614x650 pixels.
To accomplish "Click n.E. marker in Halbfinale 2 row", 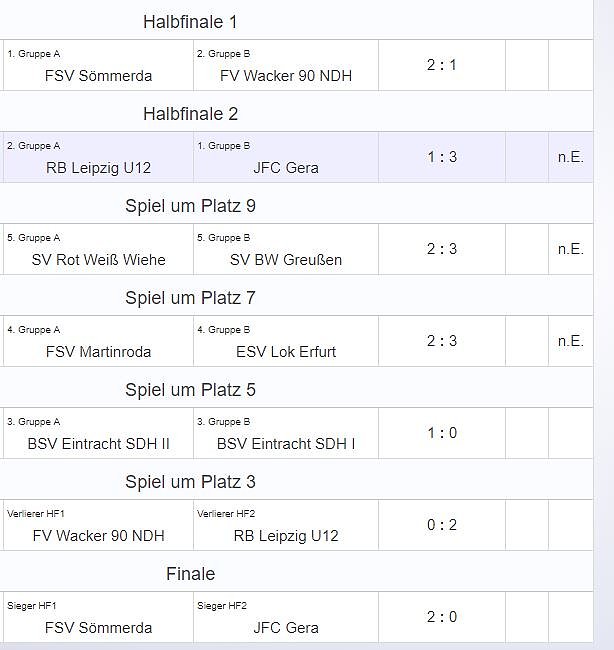I will pyautogui.click(x=570, y=158).
